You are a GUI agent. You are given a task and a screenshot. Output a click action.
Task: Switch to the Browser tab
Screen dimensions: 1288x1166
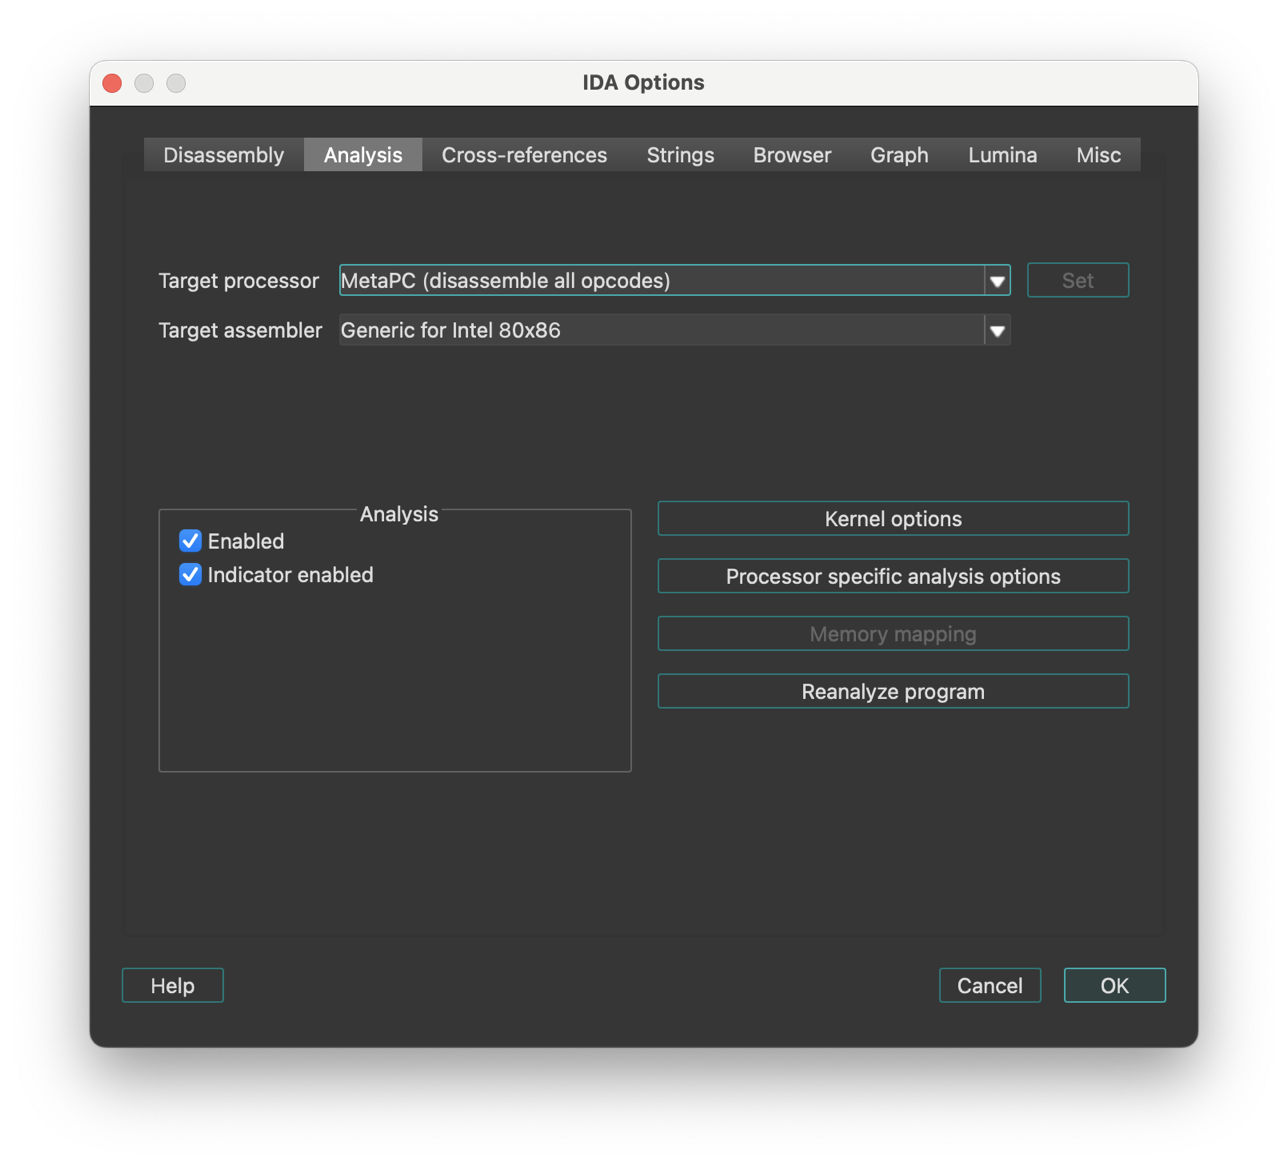point(791,155)
